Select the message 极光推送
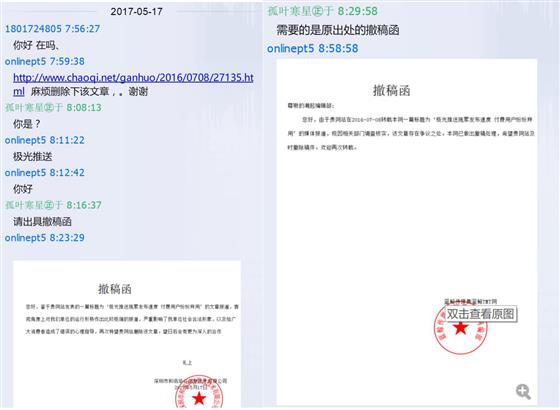This screenshot has height=410, width=560. pyautogui.click(x=32, y=156)
